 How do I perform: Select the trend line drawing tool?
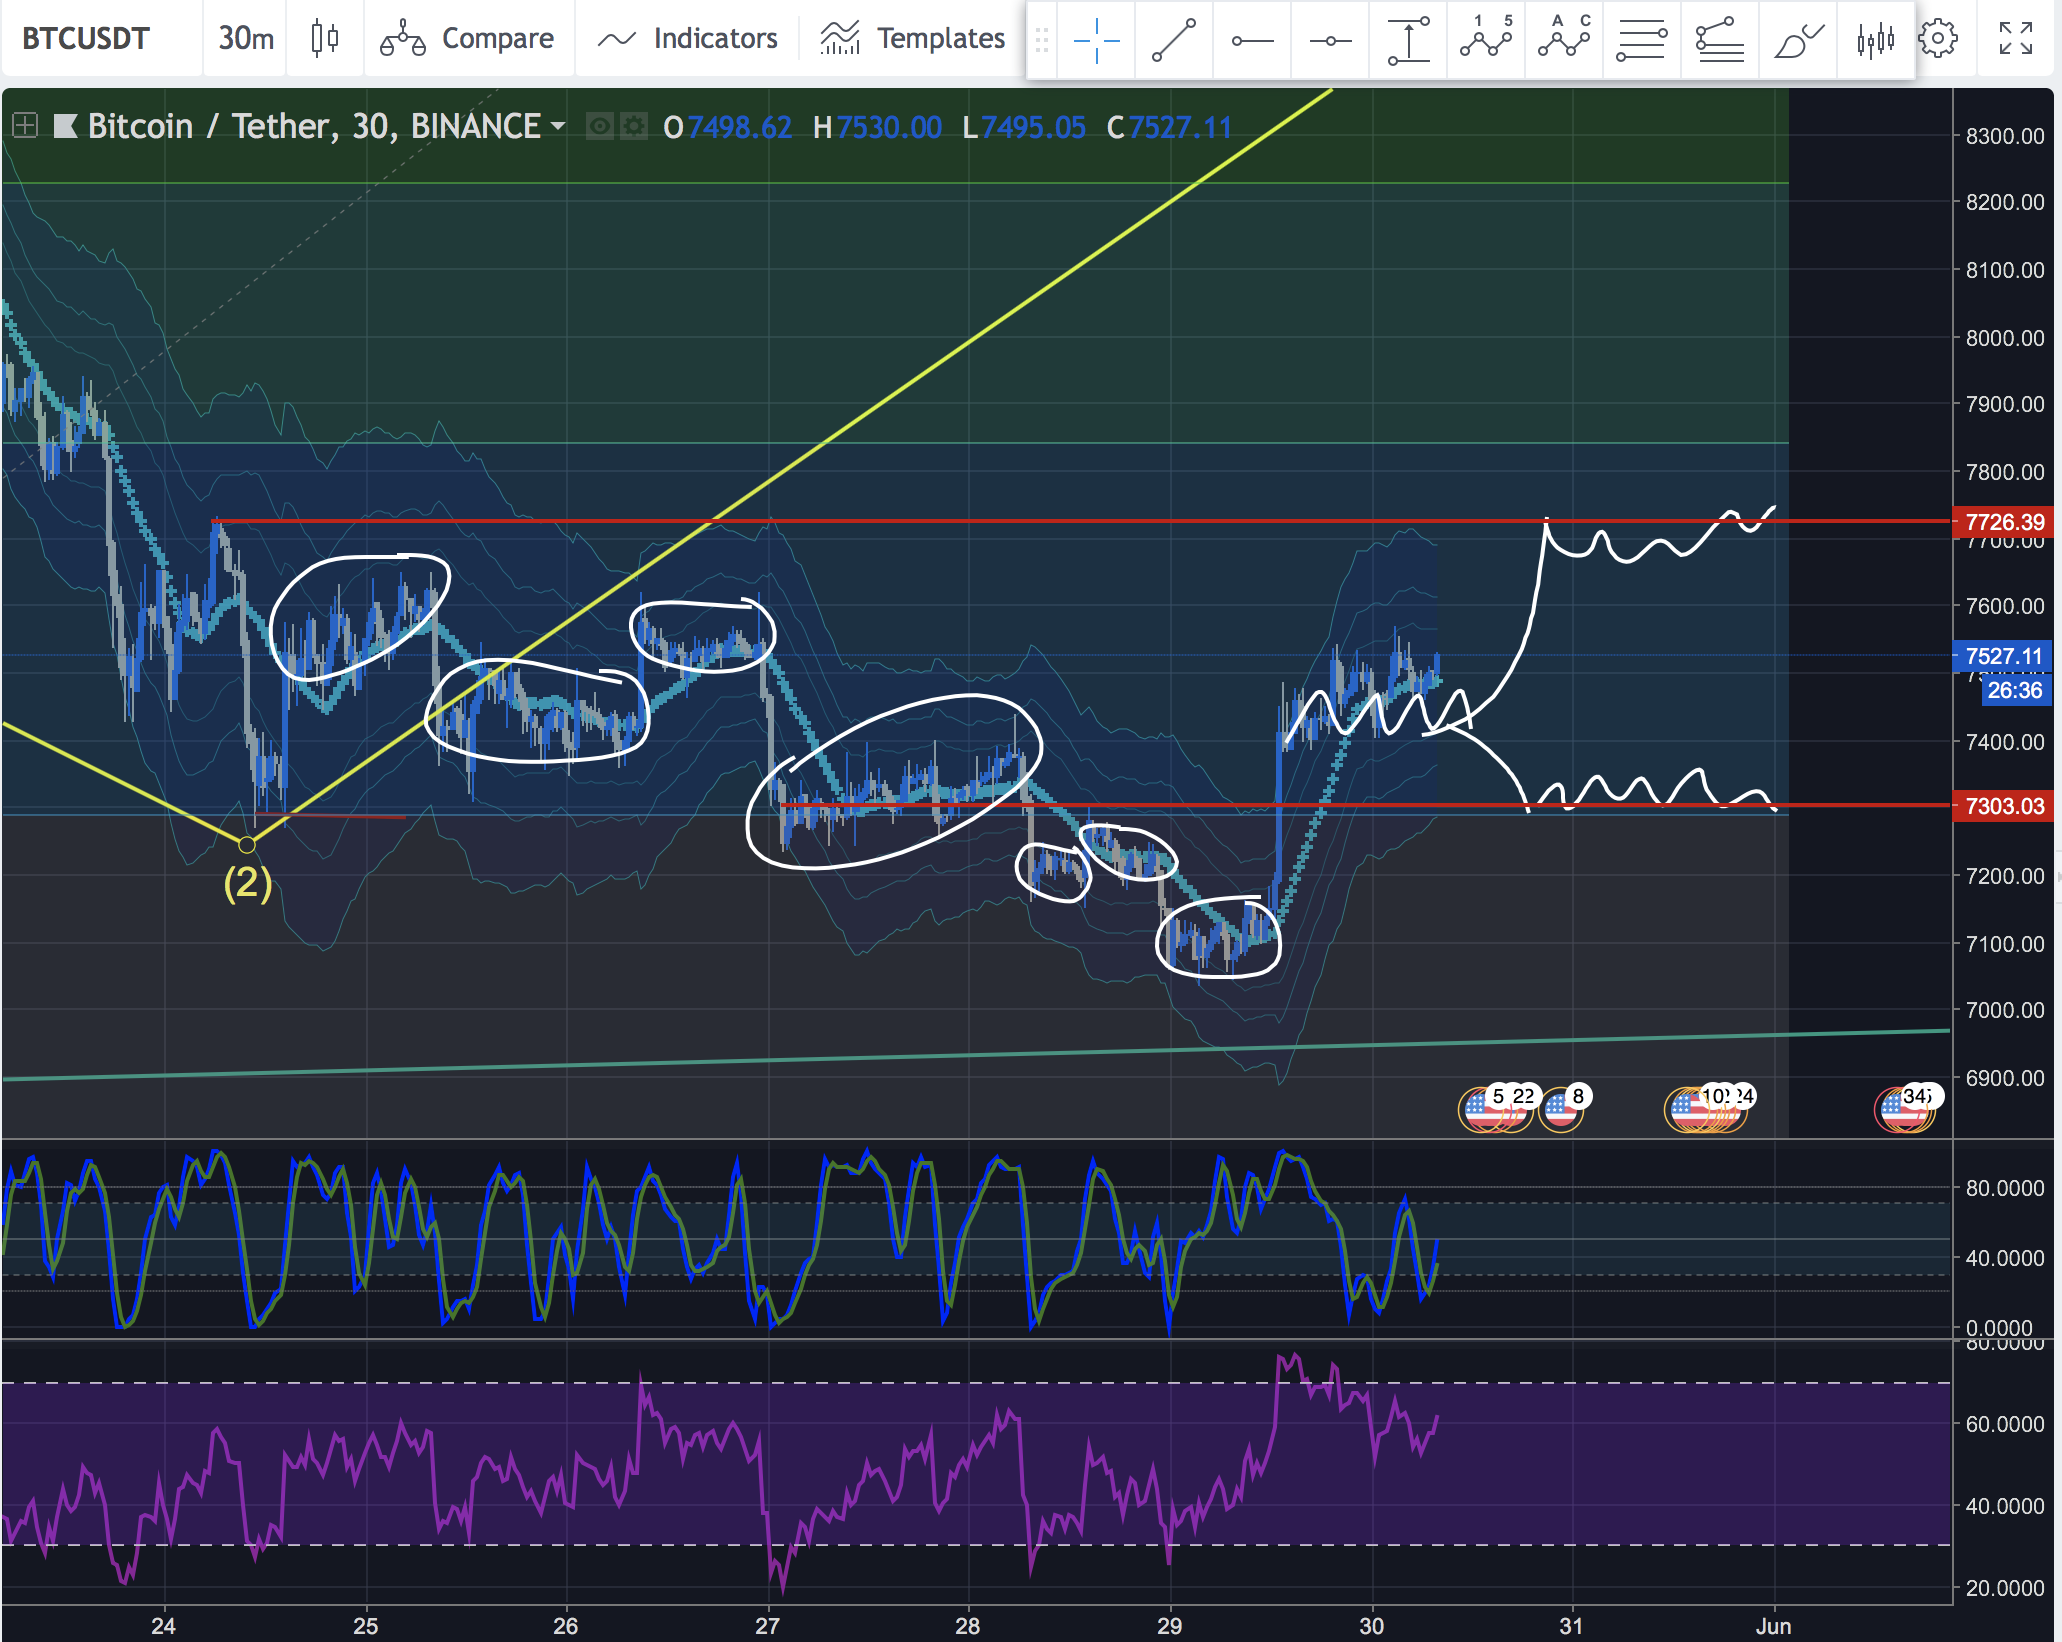[1174, 40]
